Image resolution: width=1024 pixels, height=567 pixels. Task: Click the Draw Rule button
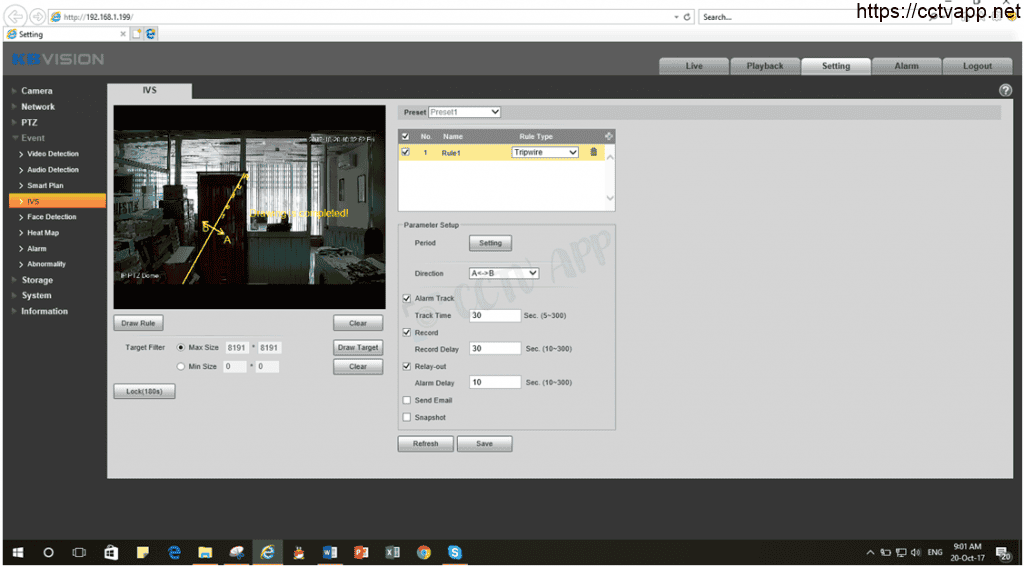(138, 323)
